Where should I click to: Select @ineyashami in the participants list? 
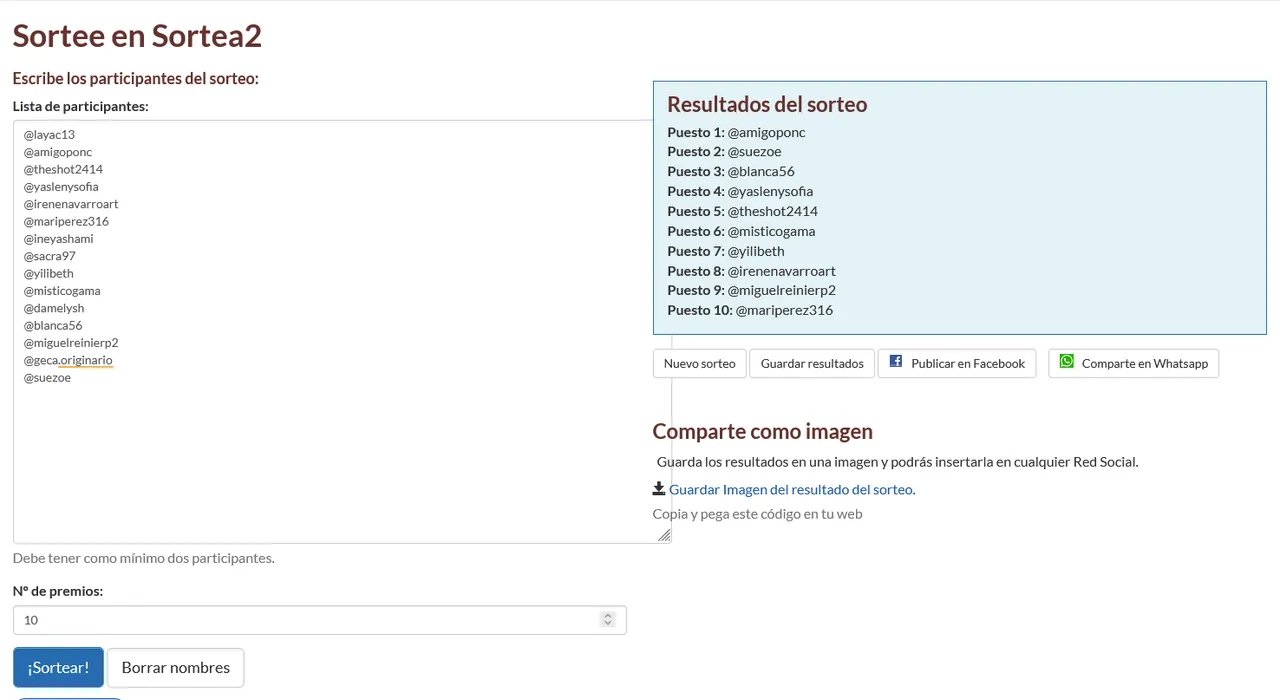59,238
